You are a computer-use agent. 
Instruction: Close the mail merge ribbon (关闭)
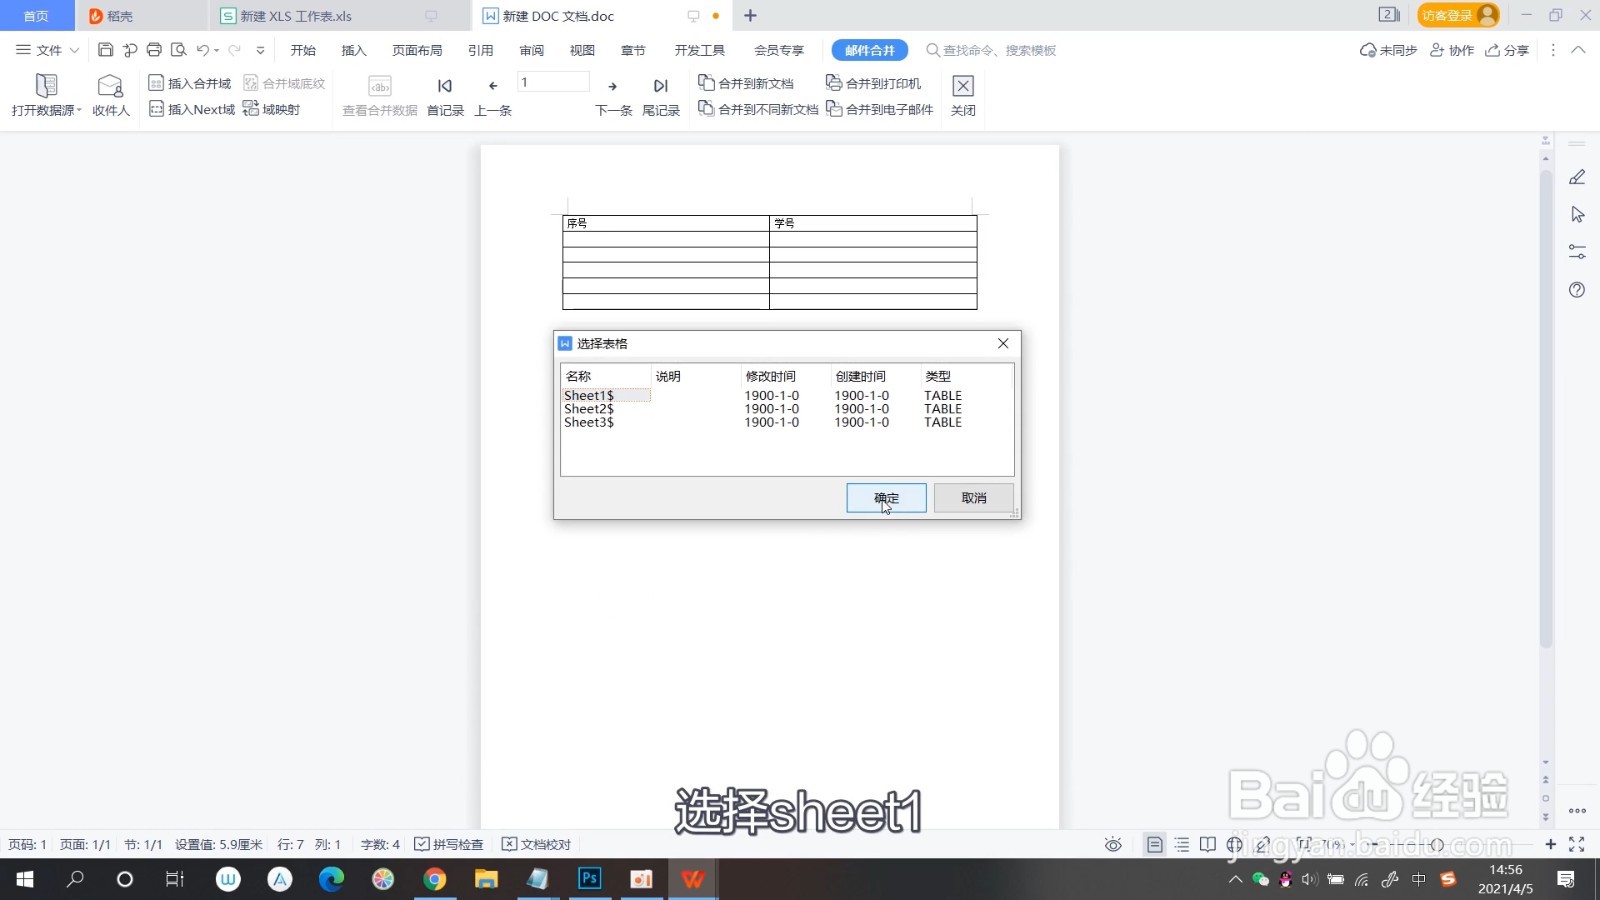tap(963, 96)
